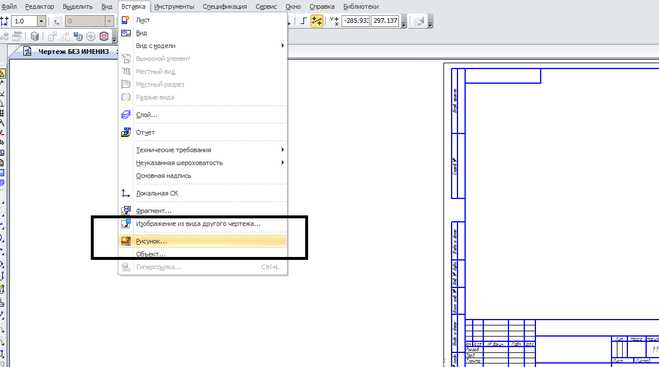Close the open Вставка menu header
This screenshot has height=367, width=659.
point(133,7)
